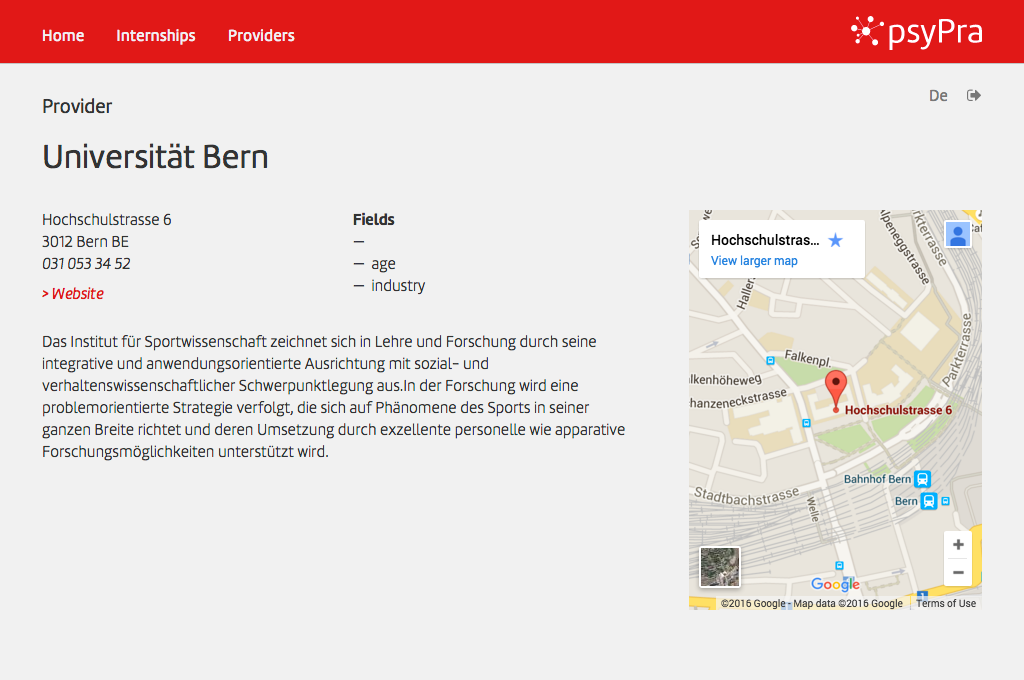The height and width of the screenshot is (680, 1024).
Task: Click the logout arrow icon
Action: (x=974, y=95)
